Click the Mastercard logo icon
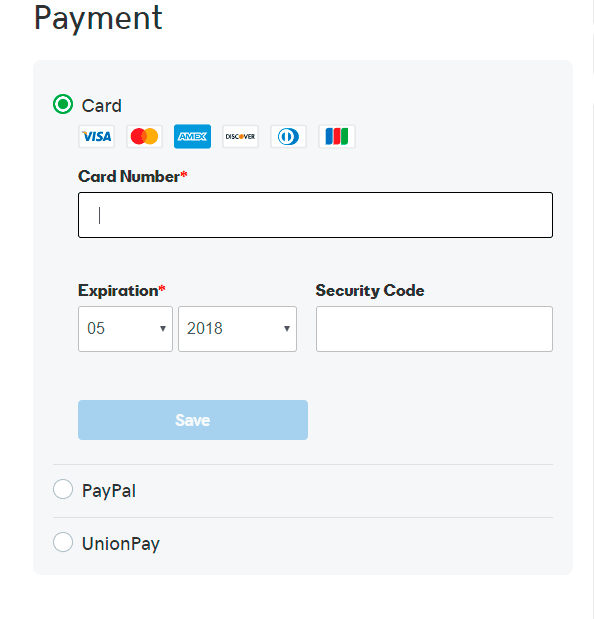 (x=144, y=137)
